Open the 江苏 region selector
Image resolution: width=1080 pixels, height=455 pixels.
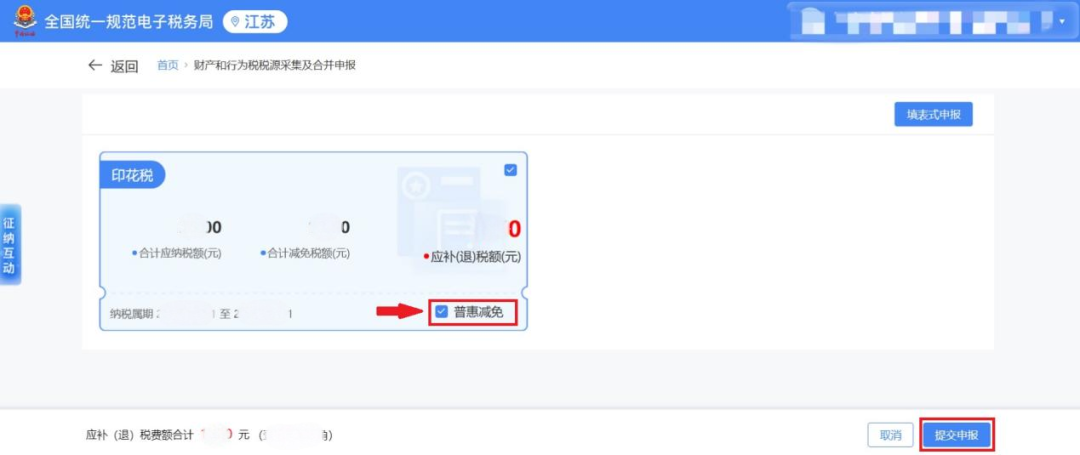click(x=255, y=22)
